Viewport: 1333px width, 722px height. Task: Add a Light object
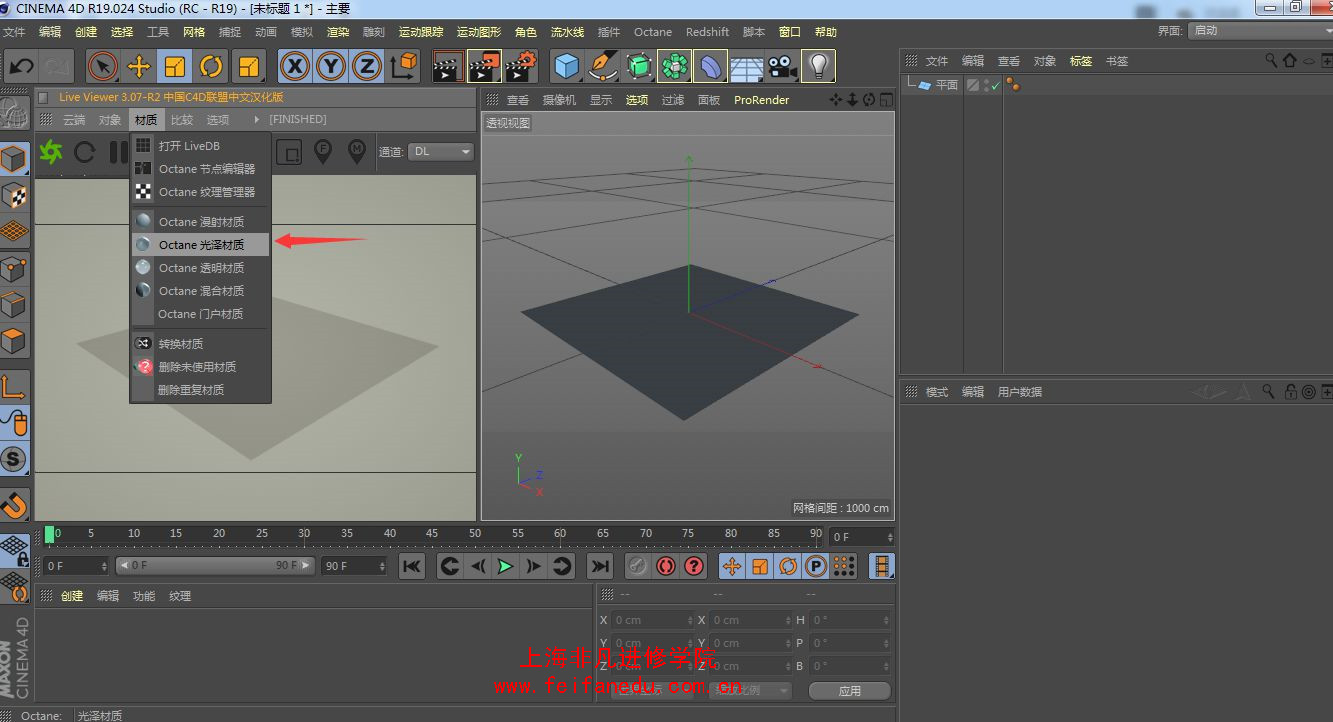pos(819,67)
